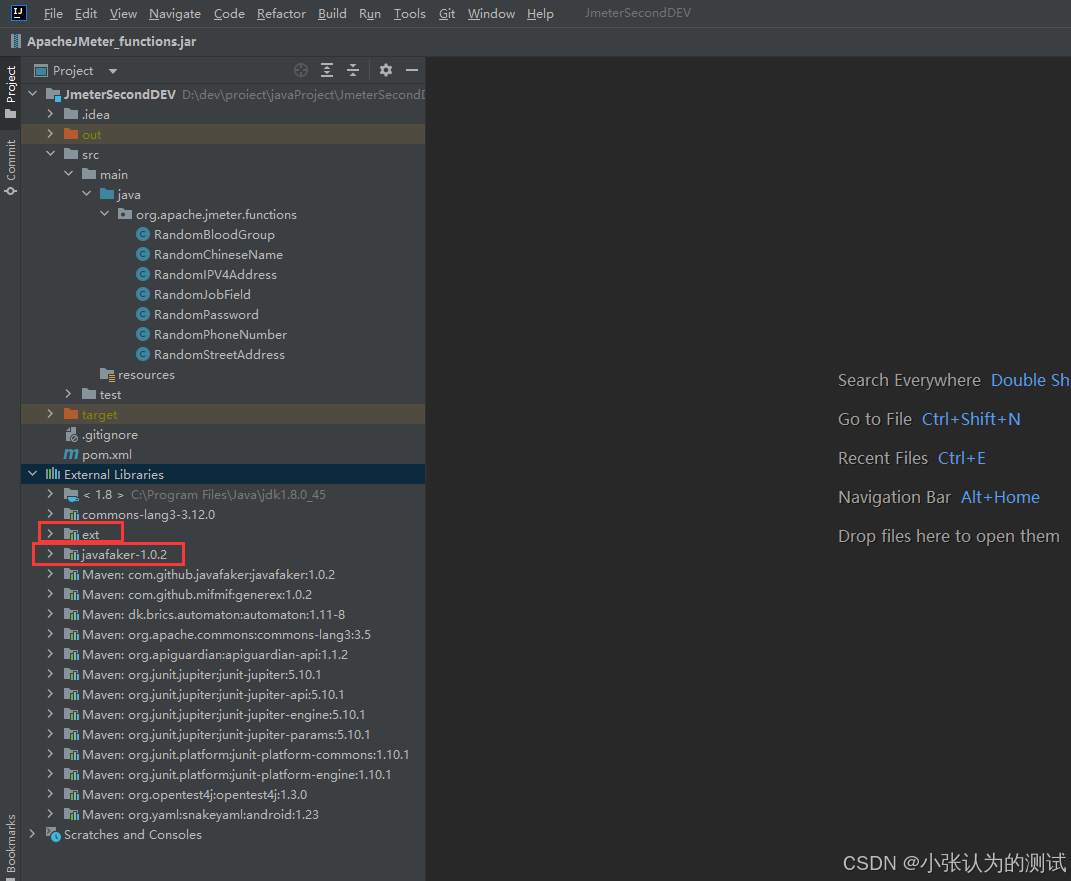Open the Edit menu

click(86, 14)
